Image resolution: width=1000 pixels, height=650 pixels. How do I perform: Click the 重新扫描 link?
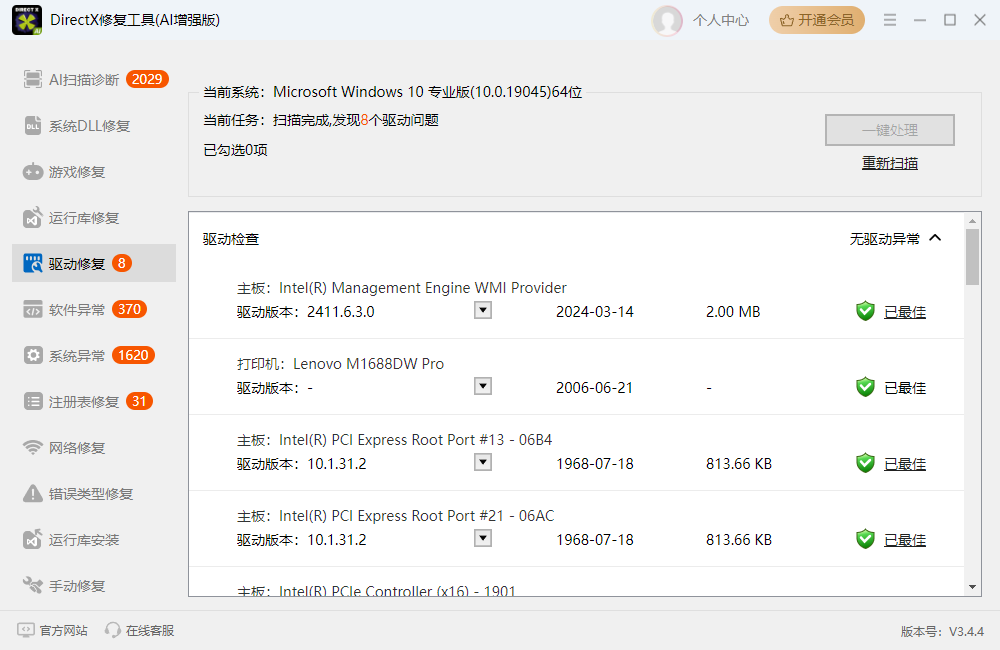[890, 163]
